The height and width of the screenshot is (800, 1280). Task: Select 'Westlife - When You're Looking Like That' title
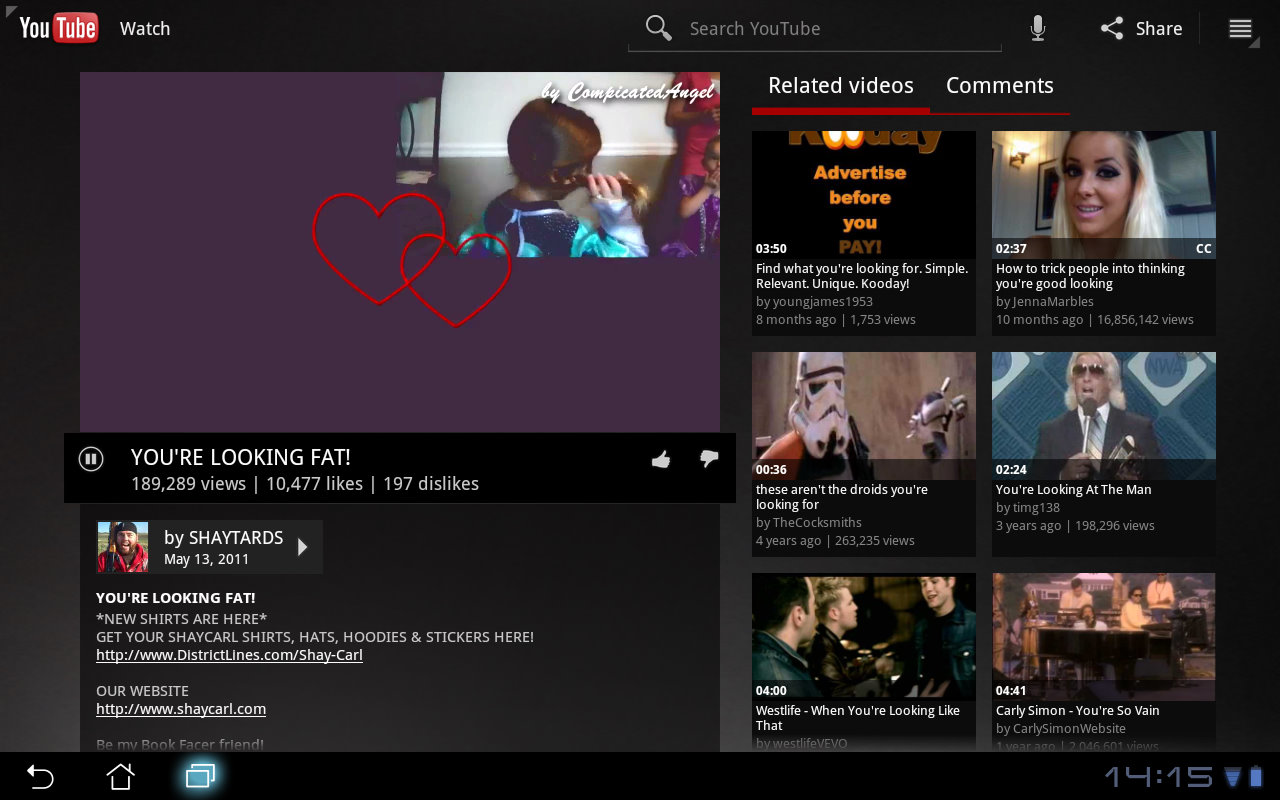[x=858, y=718]
